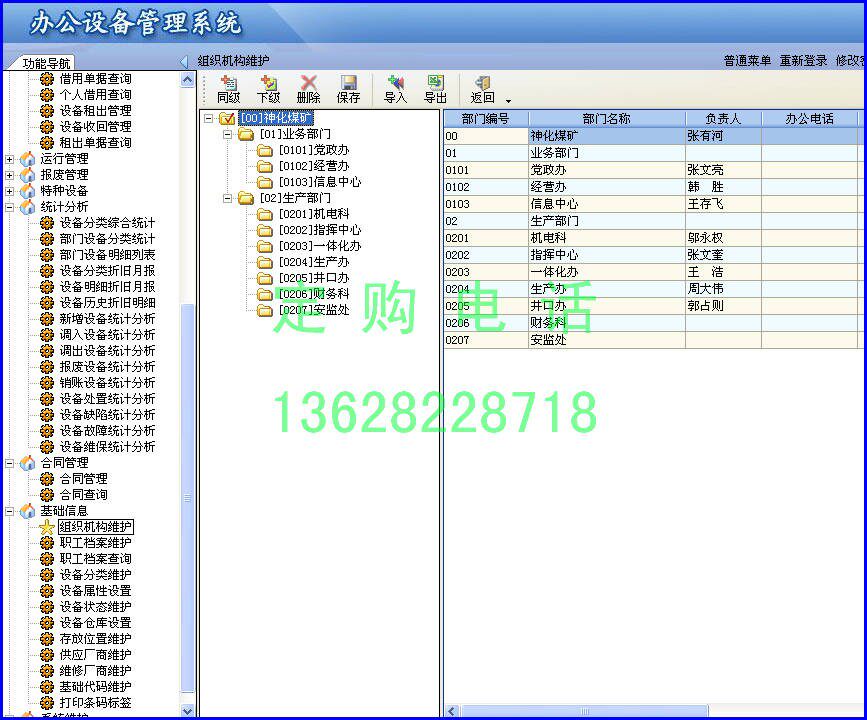
Task: Click the navigation vertical scrollbar thumb
Action: [187, 498]
